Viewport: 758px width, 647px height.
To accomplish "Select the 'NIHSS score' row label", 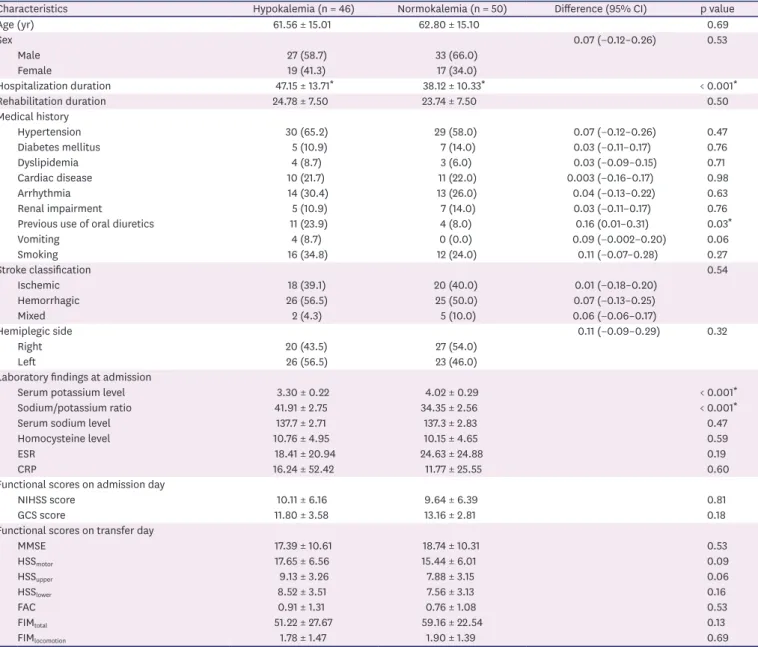I will point(46,500).
